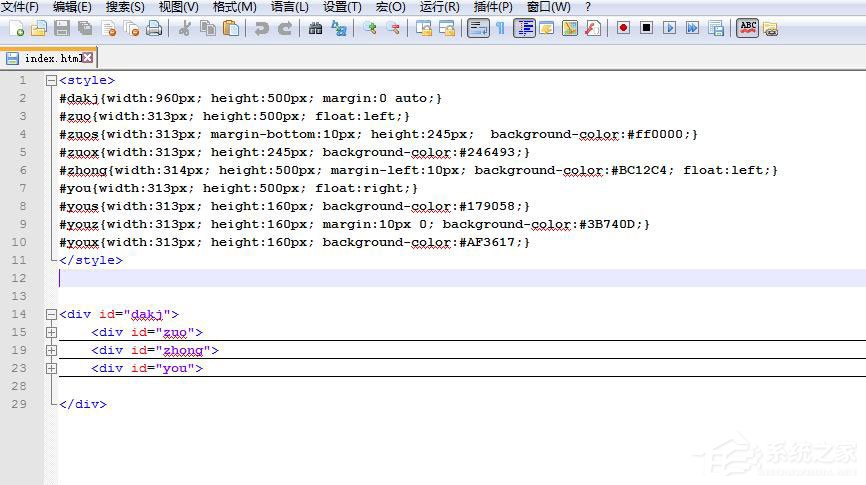The height and width of the screenshot is (485, 866).
Task: Click line number 29 in margin
Action: 19,404
